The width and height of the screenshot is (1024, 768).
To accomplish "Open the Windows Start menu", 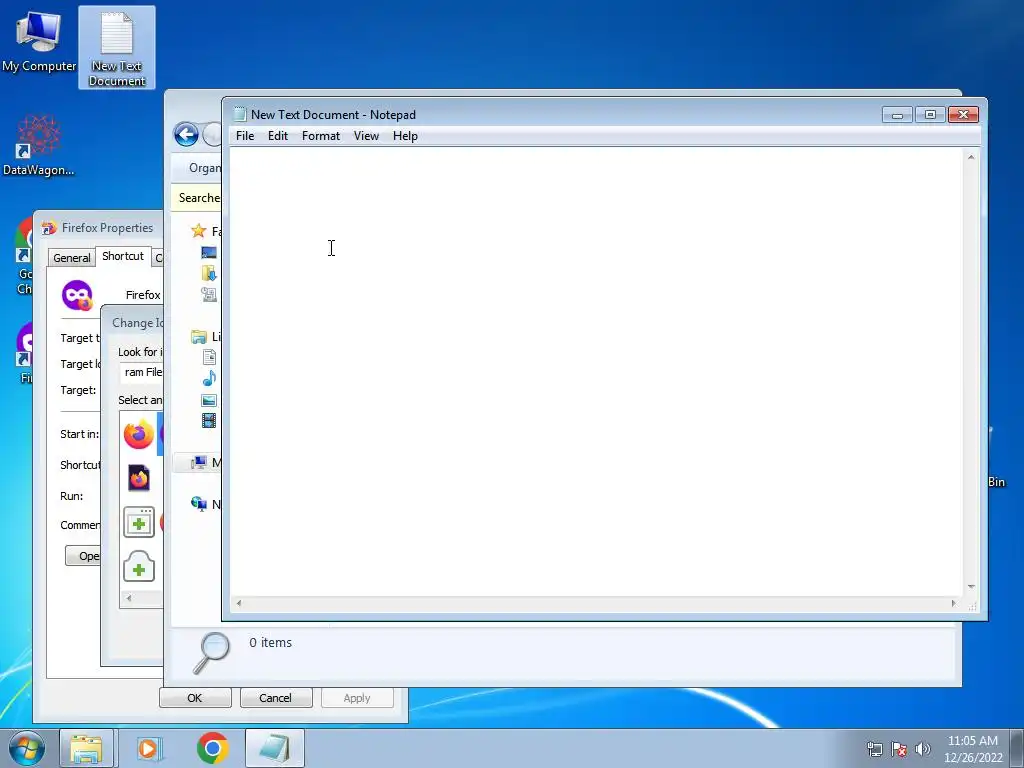I will tap(25, 748).
